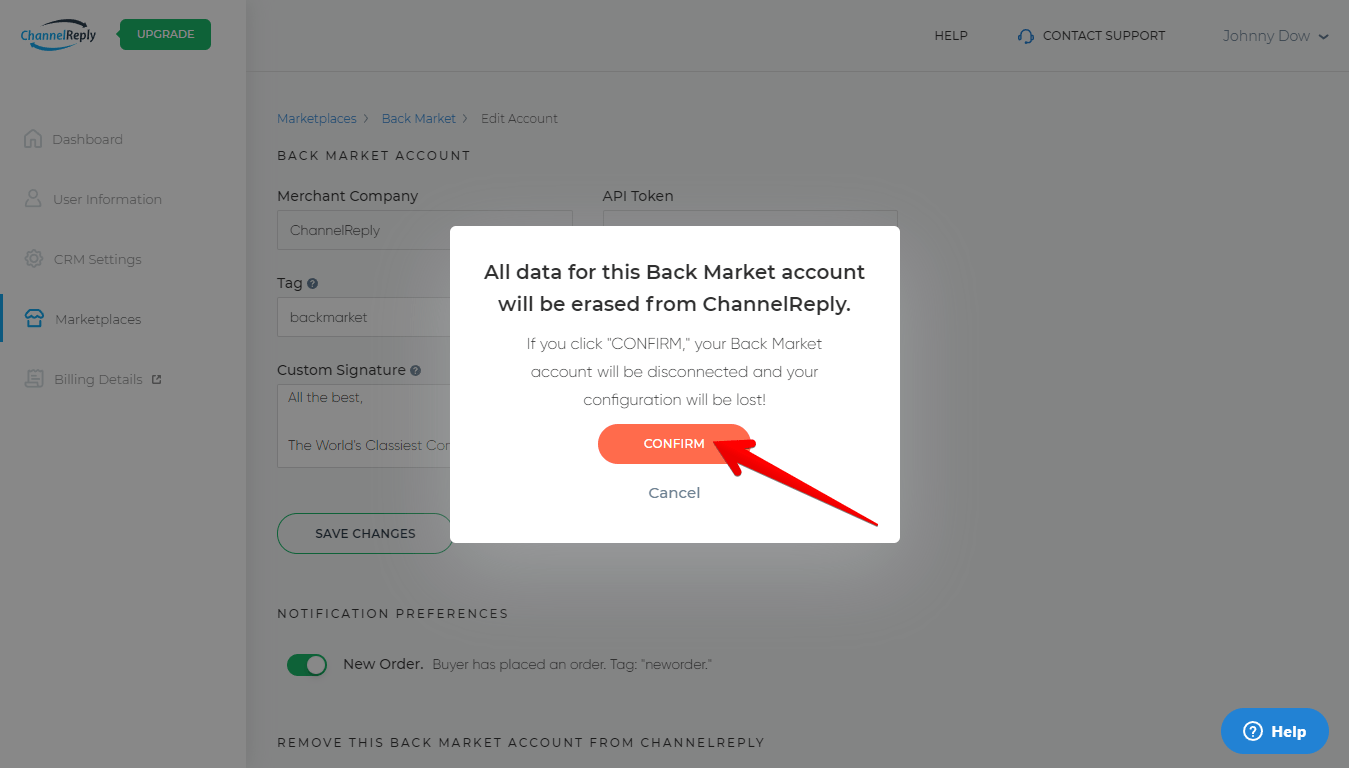Navigate to Back Market via the breadcrumb
1349x768 pixels.
click(418, 117)
